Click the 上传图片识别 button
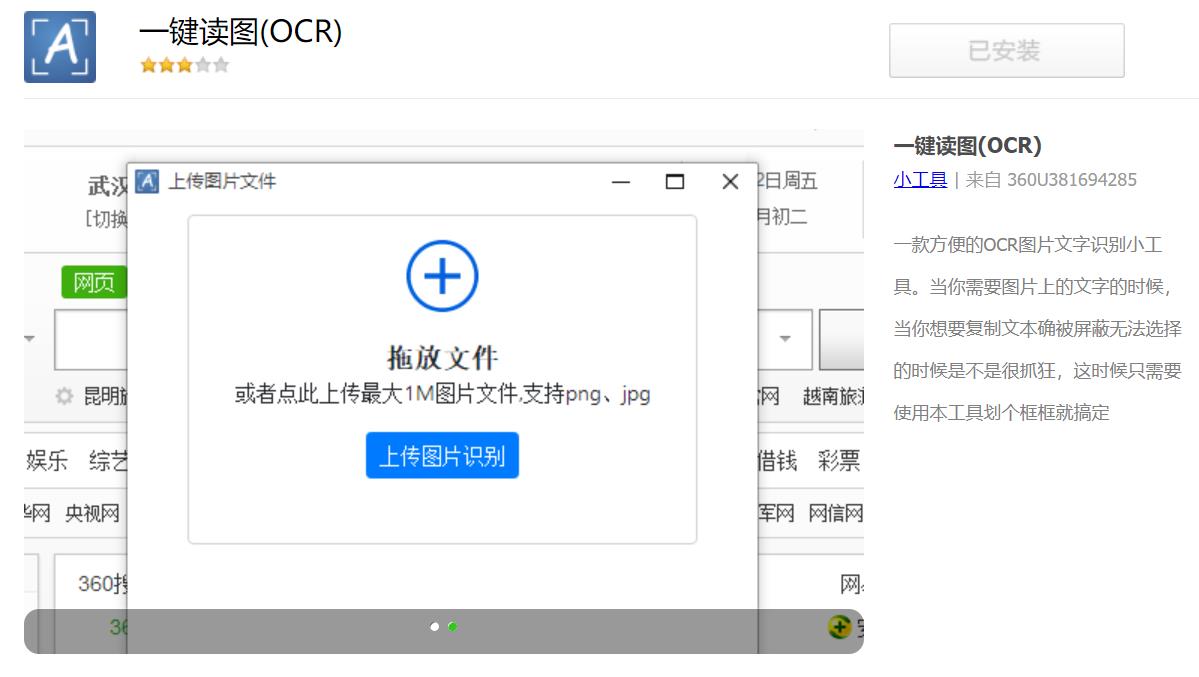The width and height of the screenshot is (1199, 677). pyautogui.click(x=443, y=455)
